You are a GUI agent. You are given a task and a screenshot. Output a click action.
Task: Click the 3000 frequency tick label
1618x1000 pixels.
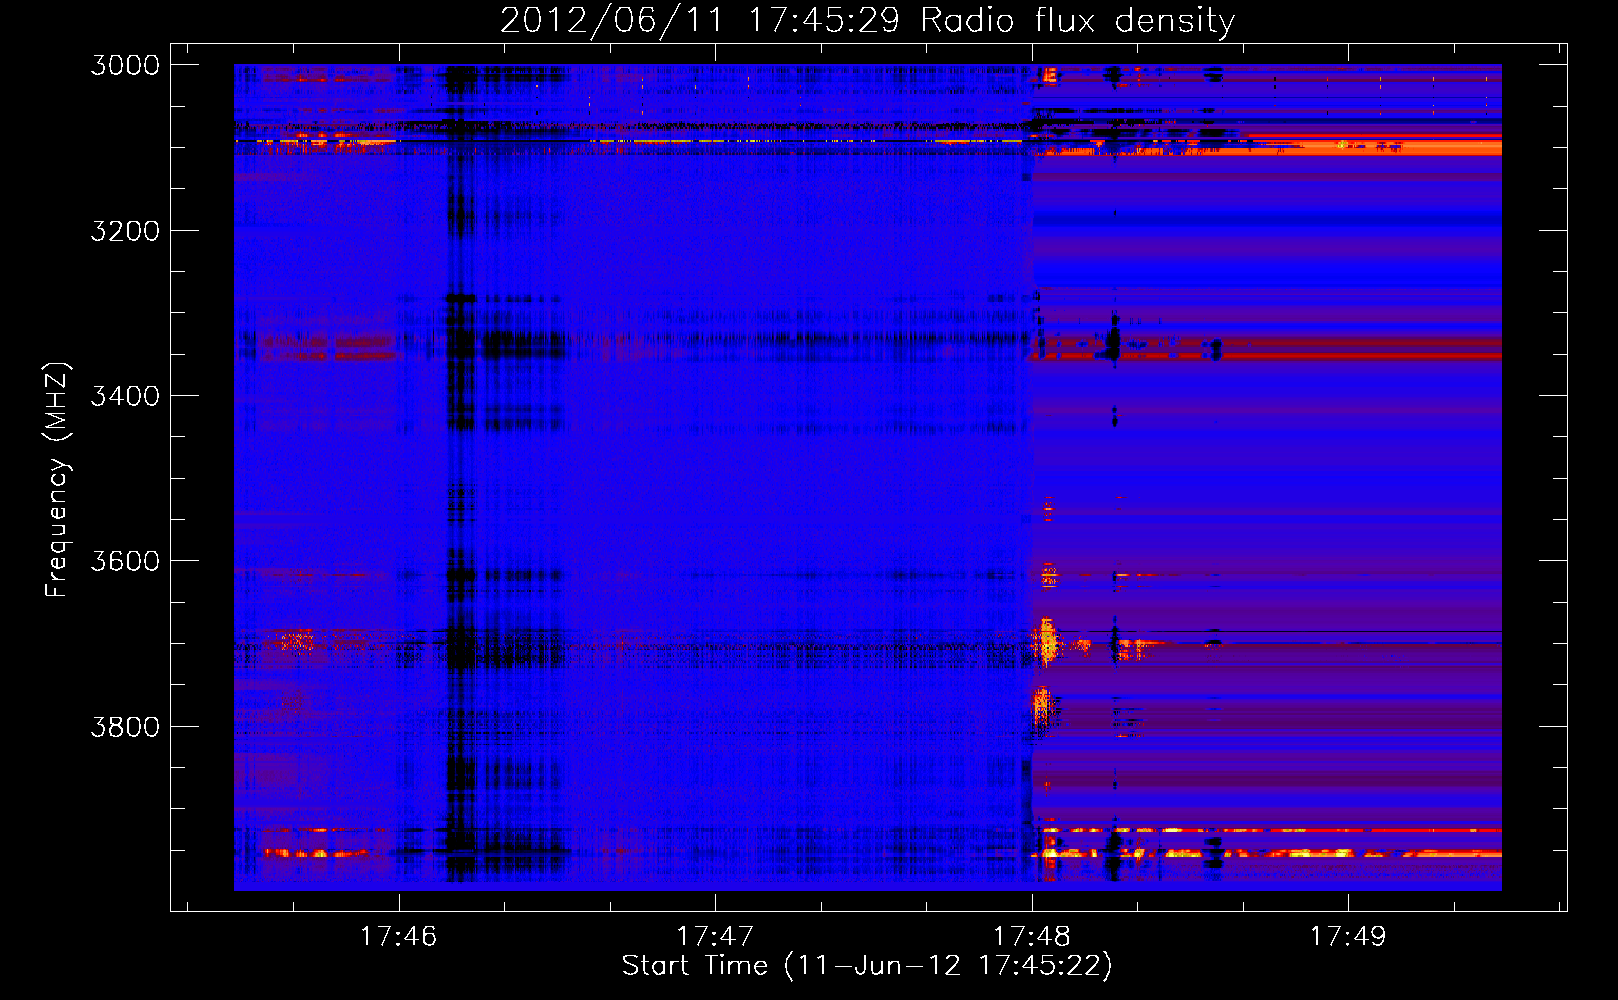(125, 65)
